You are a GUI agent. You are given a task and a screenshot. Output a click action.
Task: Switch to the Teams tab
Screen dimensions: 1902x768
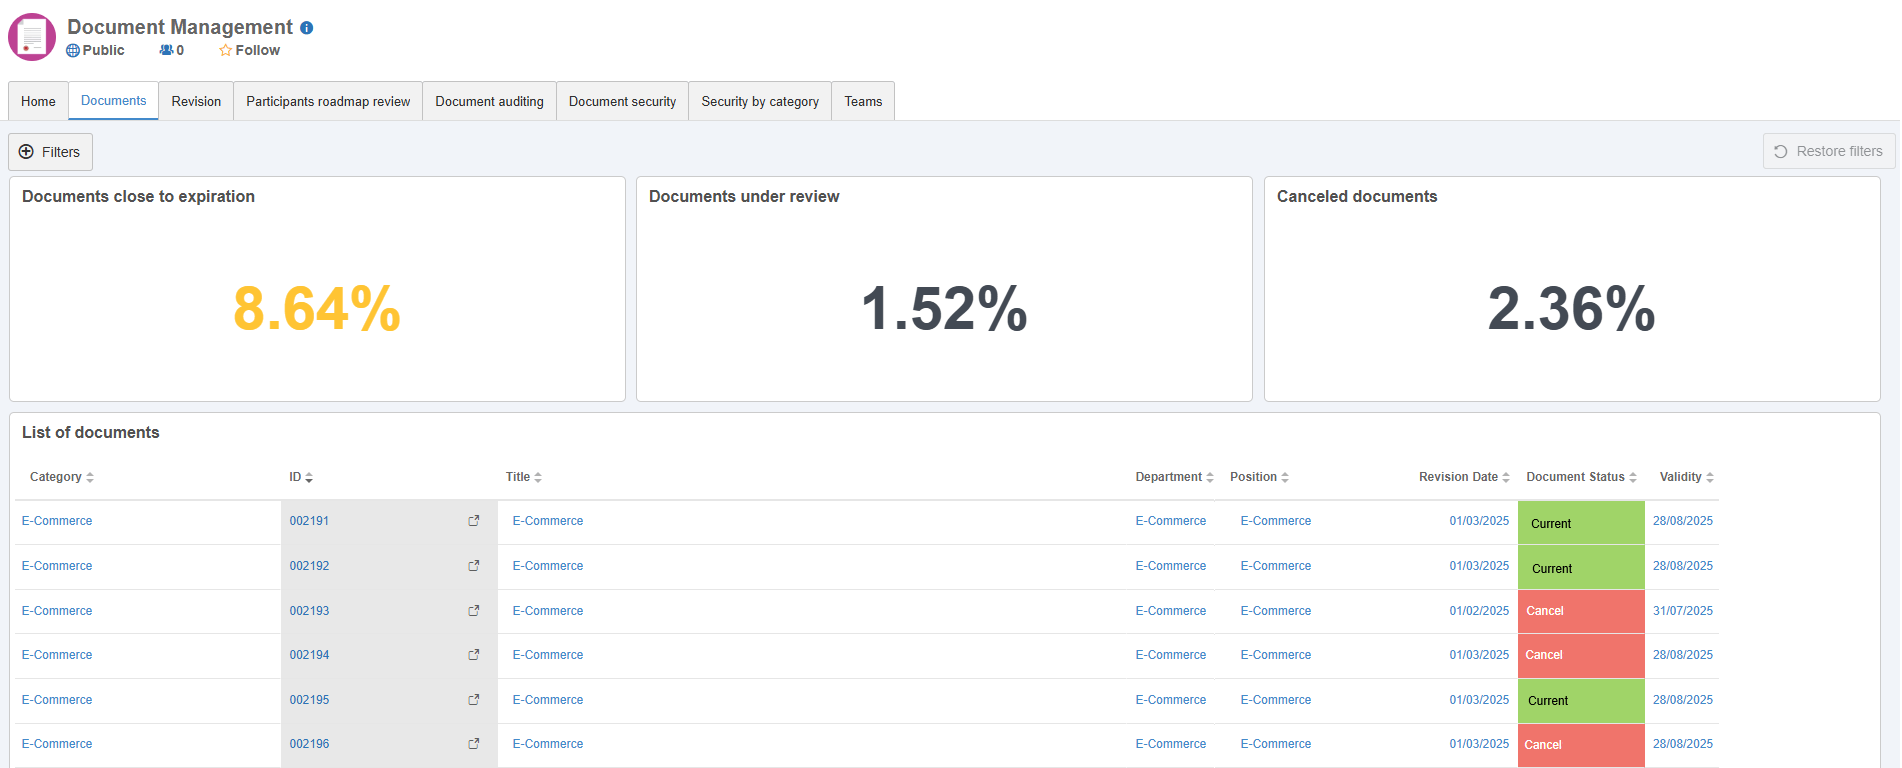[863, 101]
